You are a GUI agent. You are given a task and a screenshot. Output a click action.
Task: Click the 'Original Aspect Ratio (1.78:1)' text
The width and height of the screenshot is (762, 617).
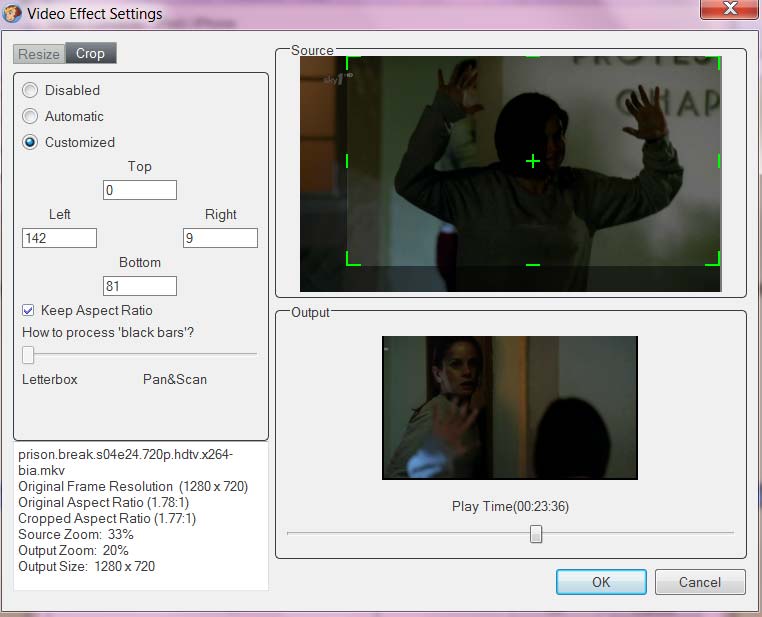(x=104, y=502)
